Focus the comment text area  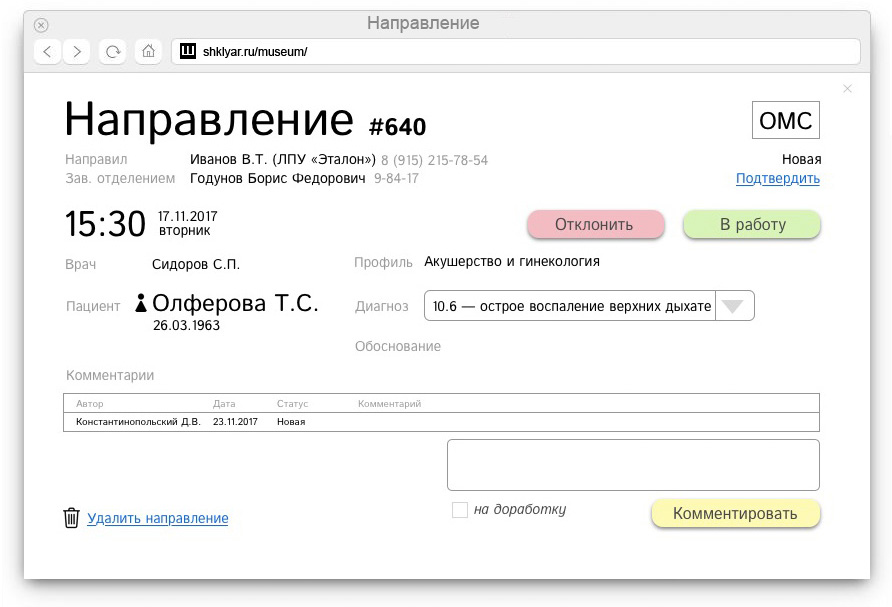(x=633, y=465)
